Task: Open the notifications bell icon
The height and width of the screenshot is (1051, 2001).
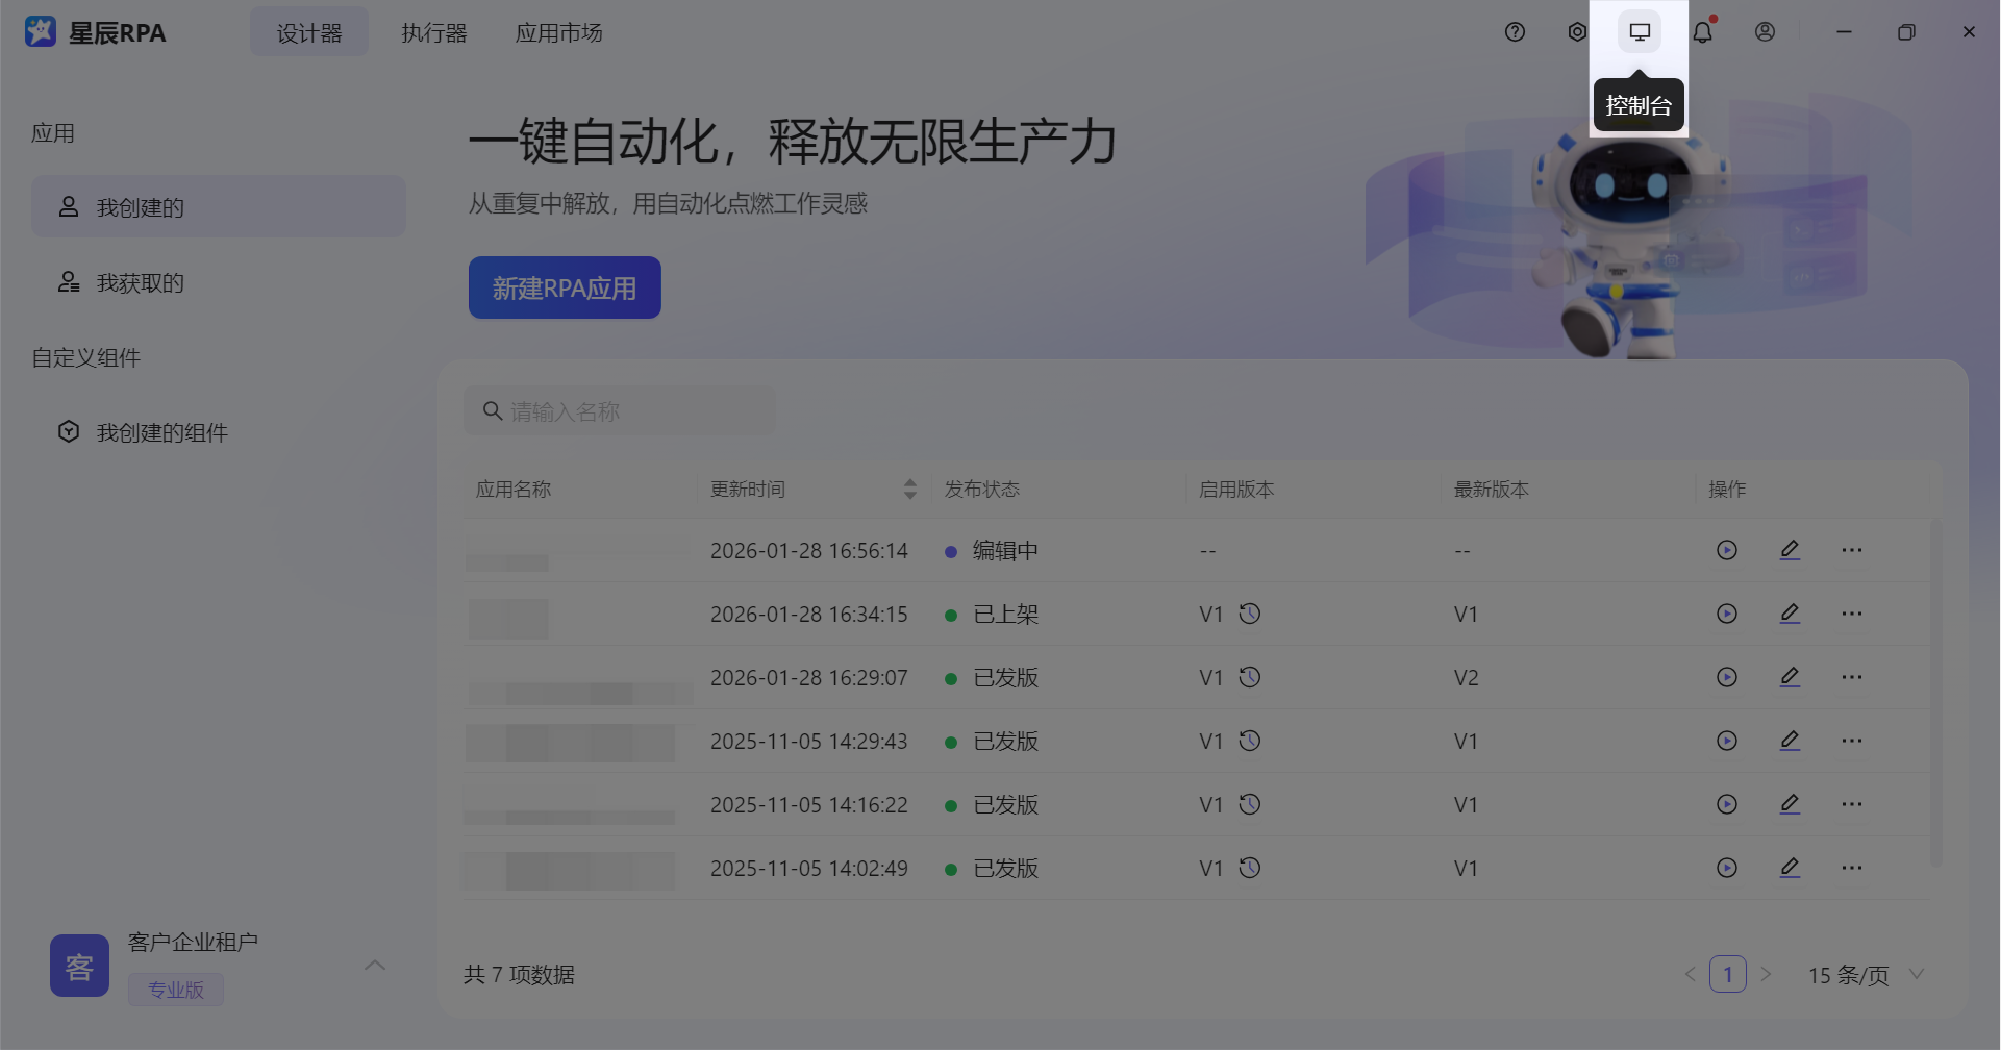Action: coord(1702,32)
